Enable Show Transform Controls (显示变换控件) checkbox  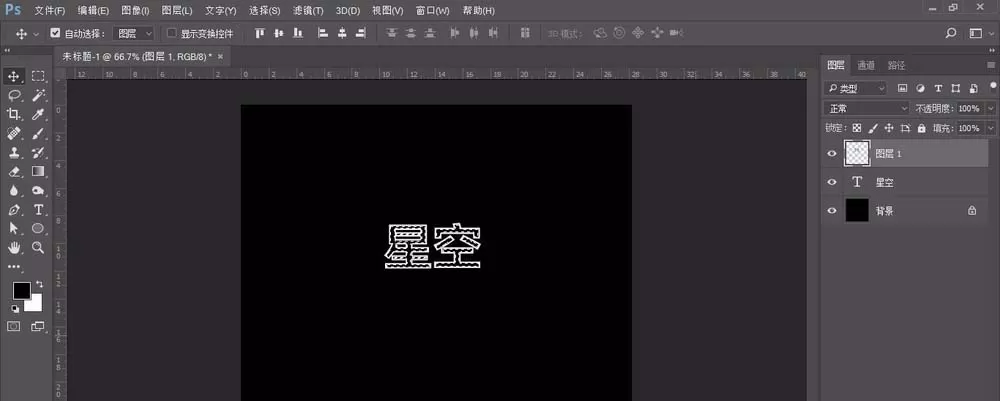click(171, 33)
